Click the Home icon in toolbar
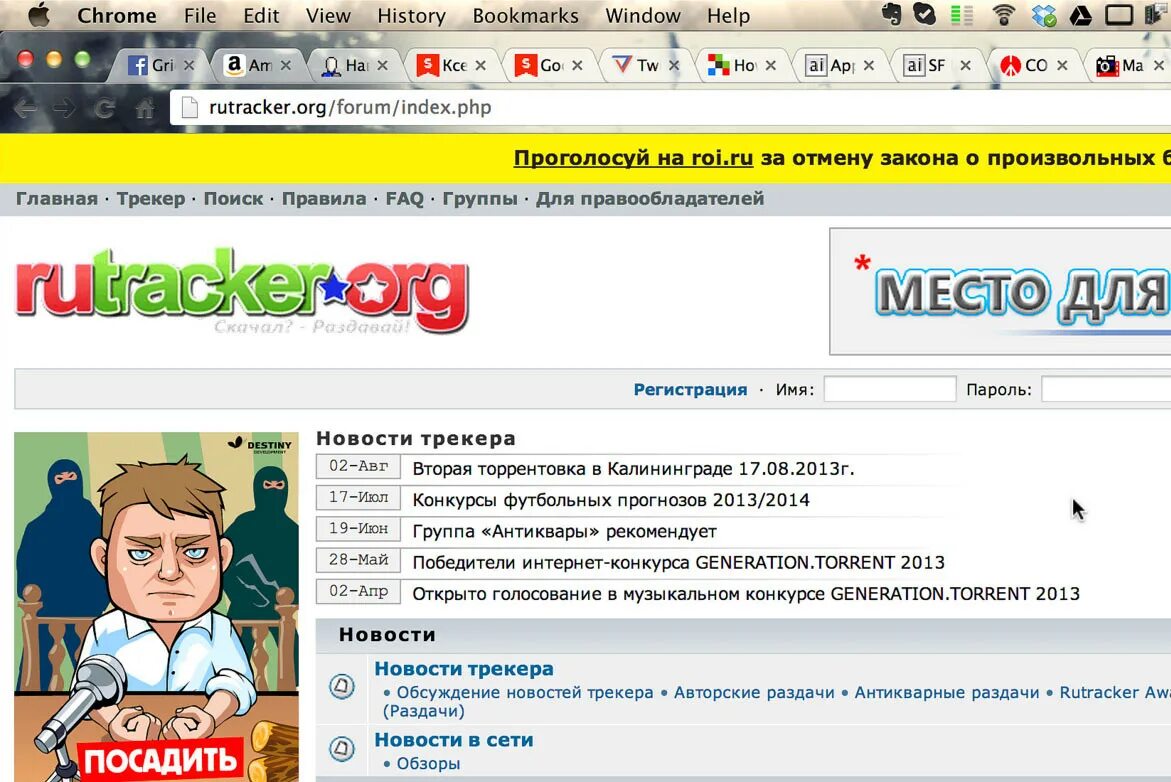1171x782 pixels. [145, 108]
